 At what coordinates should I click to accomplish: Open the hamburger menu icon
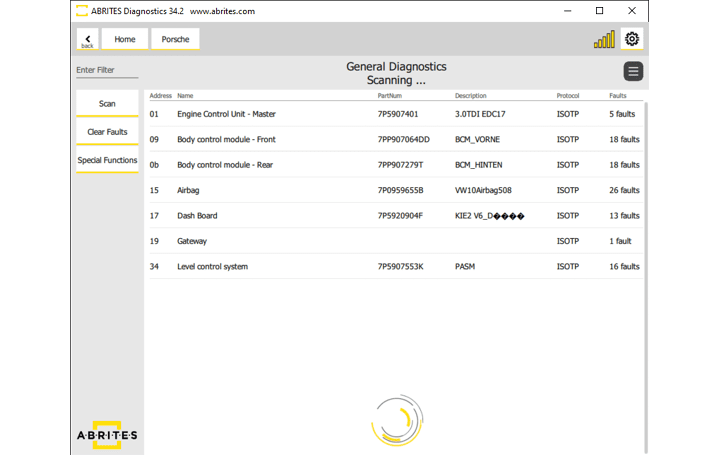coord(633,71)
